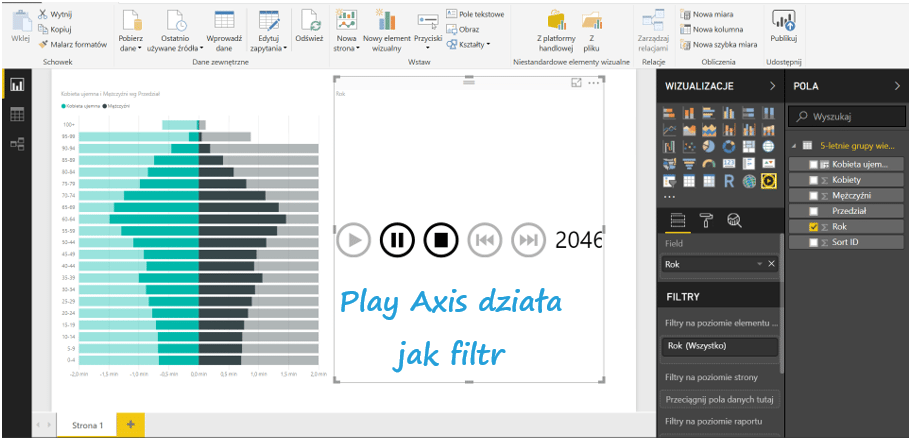The width and height of the screenshot is (916, 440).
Task: Uncheck the Rok field checkbox
Action: (811, 227)
